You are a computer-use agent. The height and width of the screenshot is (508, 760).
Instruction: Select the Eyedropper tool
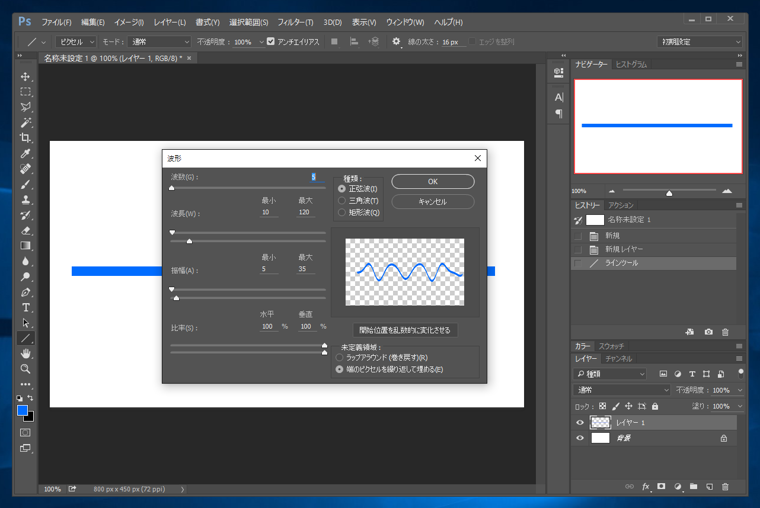(26, 154)
